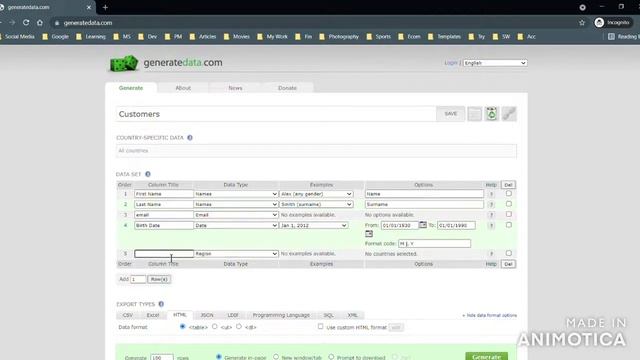Open the Reading list icon
The image size is (640, 360).
coord(611,37)
